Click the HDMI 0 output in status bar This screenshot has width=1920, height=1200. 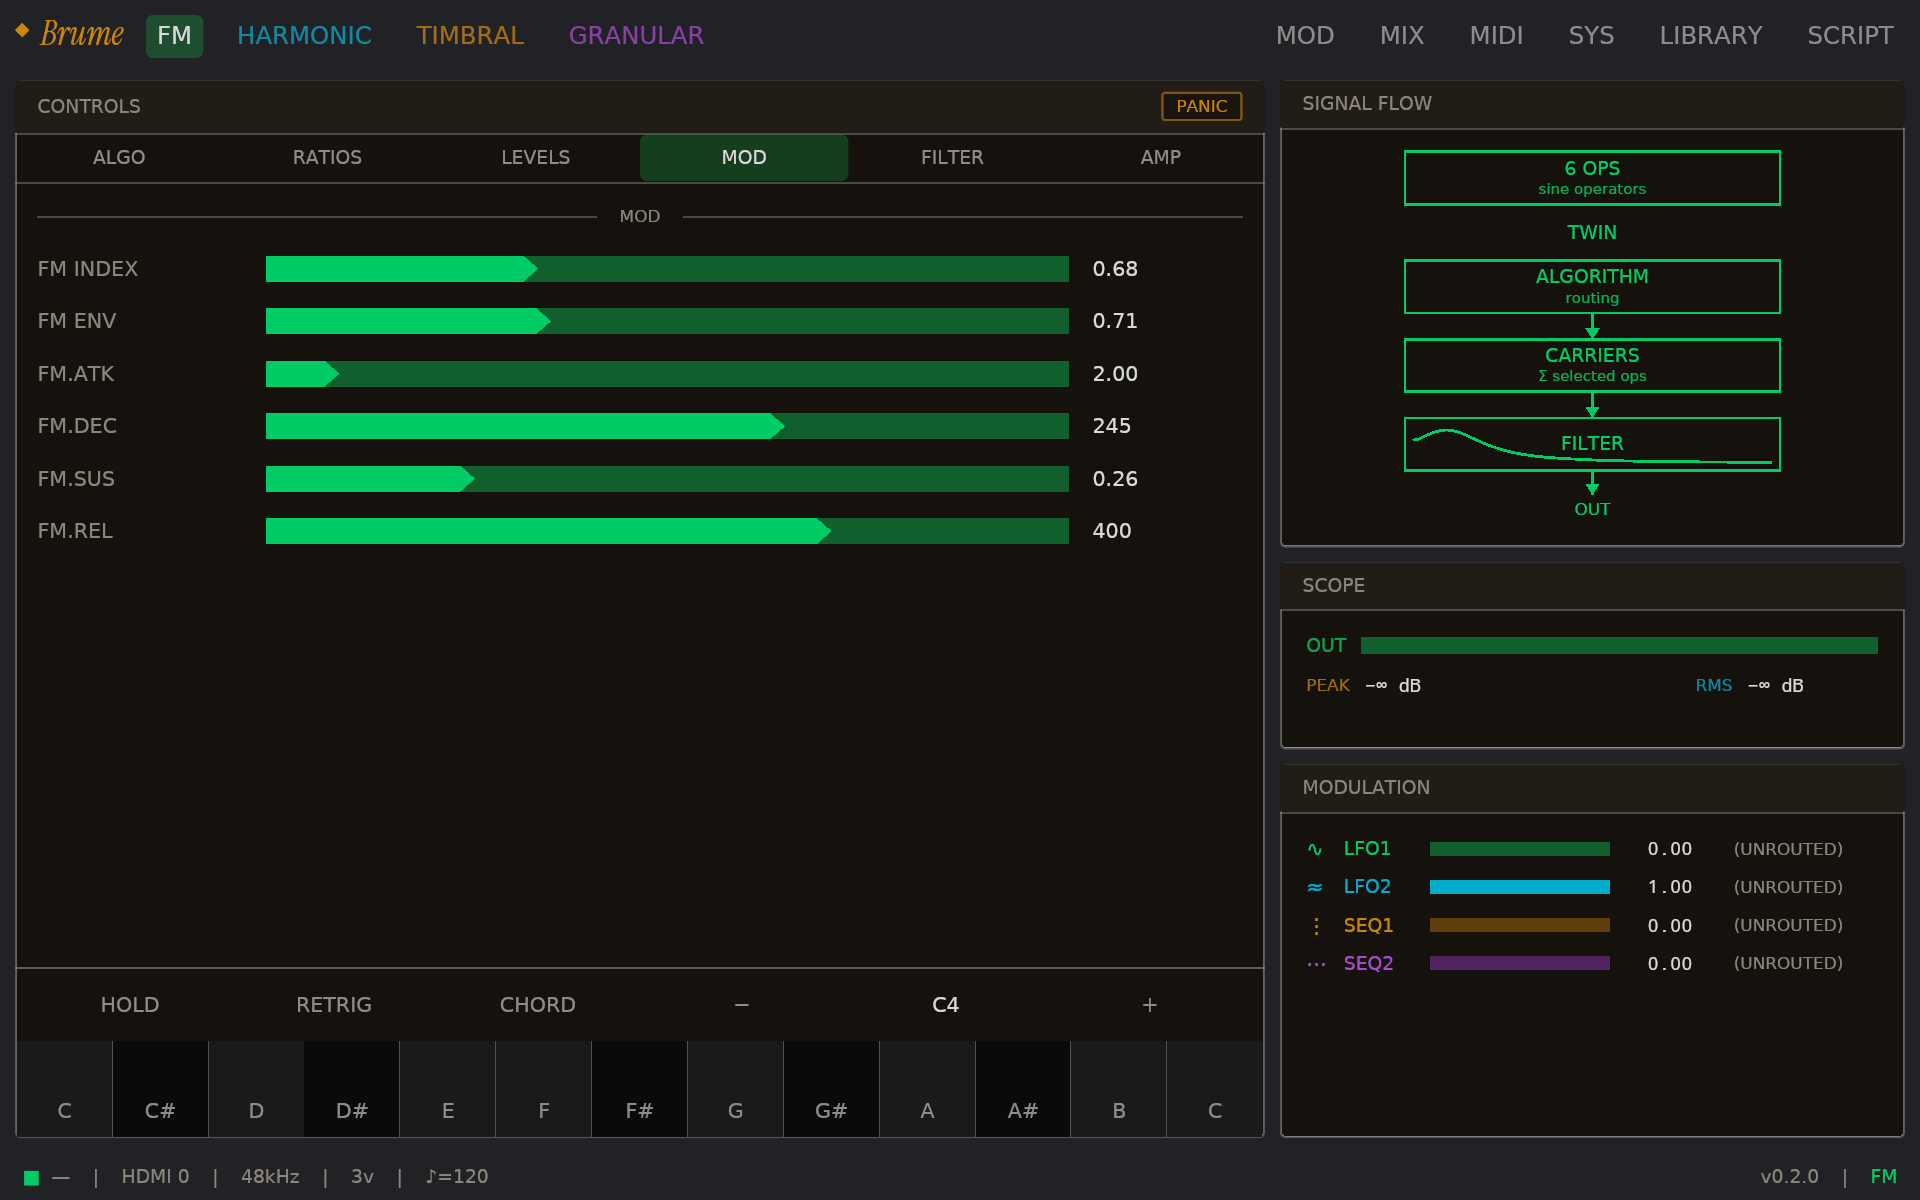click(155, 1177)
